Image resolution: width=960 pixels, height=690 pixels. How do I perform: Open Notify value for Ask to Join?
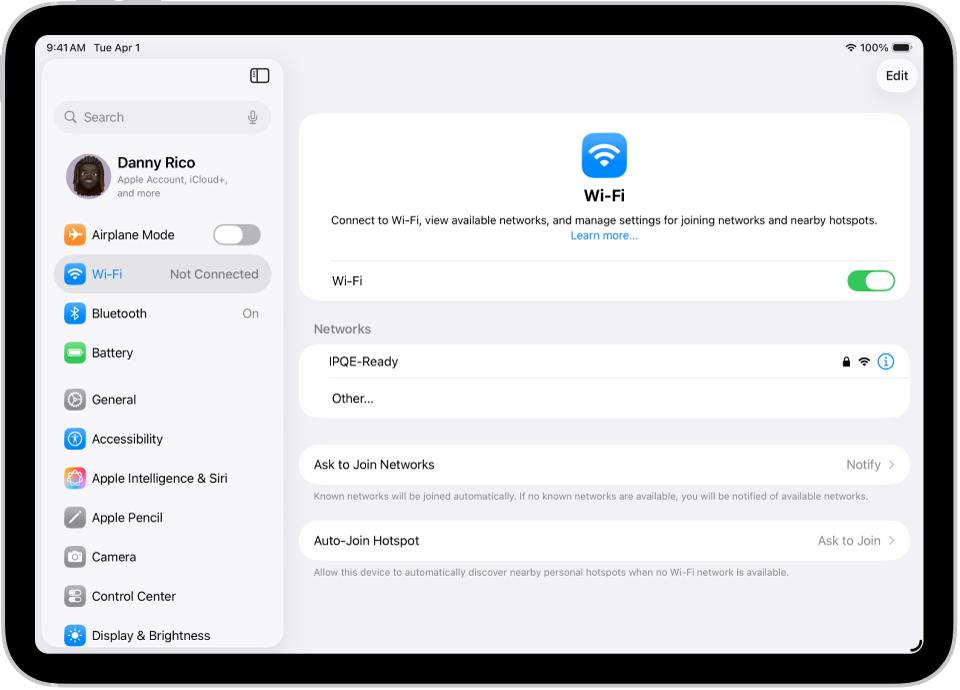(x=863, y=465)
